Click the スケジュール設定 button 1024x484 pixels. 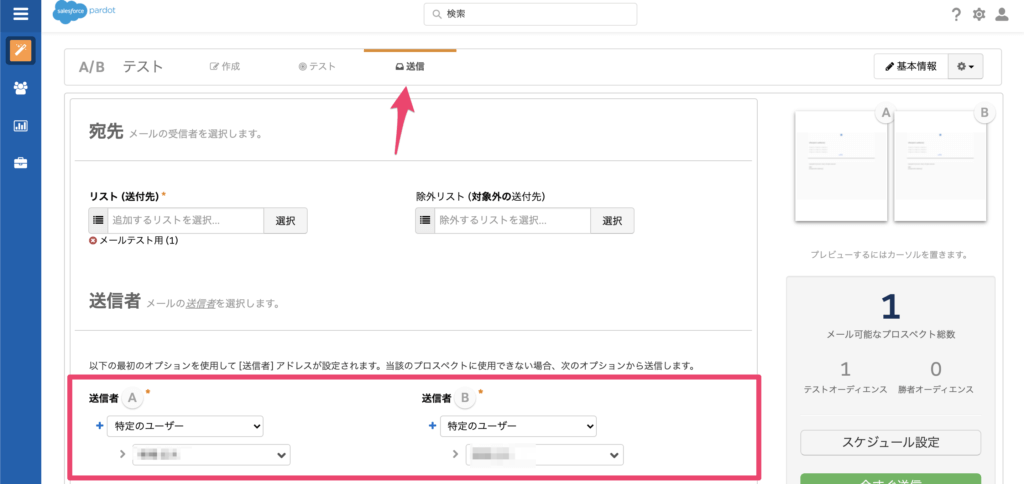(x=891, y=442)
